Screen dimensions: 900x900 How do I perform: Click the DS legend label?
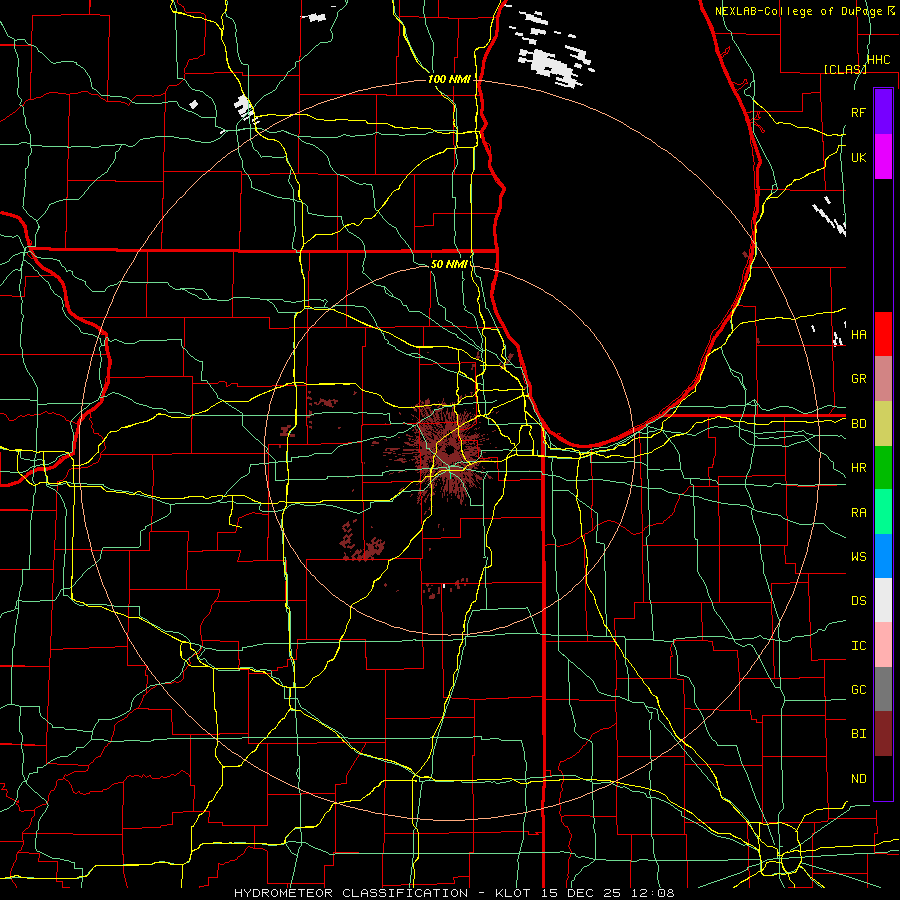(858, 601)
